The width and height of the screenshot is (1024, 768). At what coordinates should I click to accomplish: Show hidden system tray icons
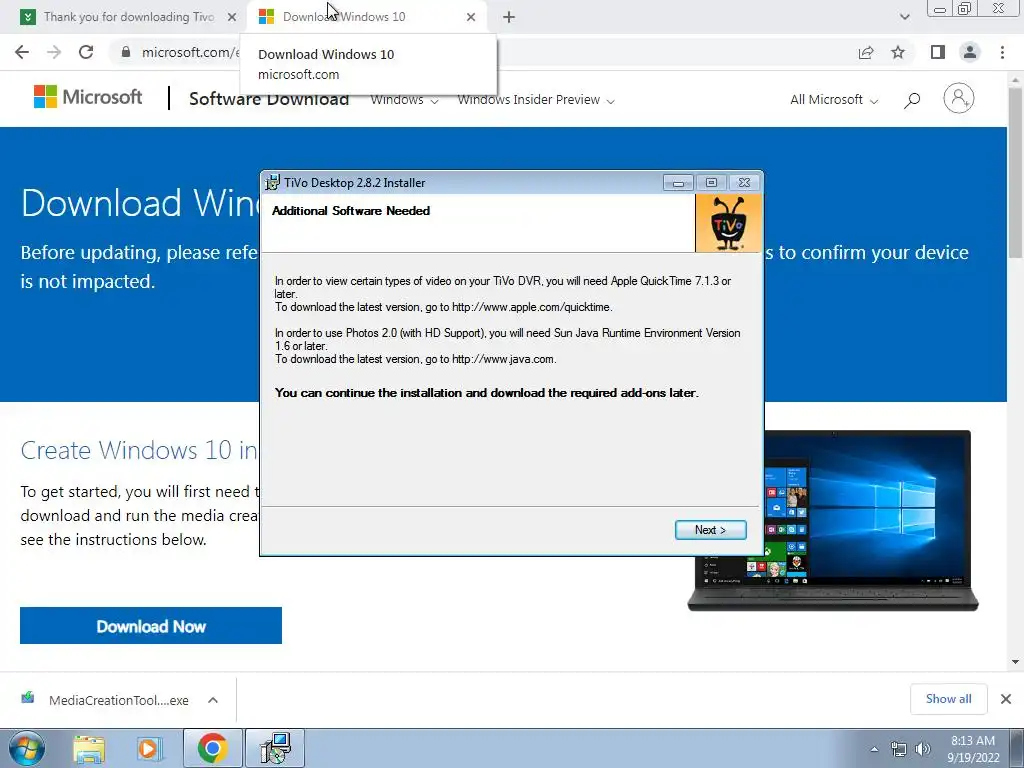[x=874, y=749]
